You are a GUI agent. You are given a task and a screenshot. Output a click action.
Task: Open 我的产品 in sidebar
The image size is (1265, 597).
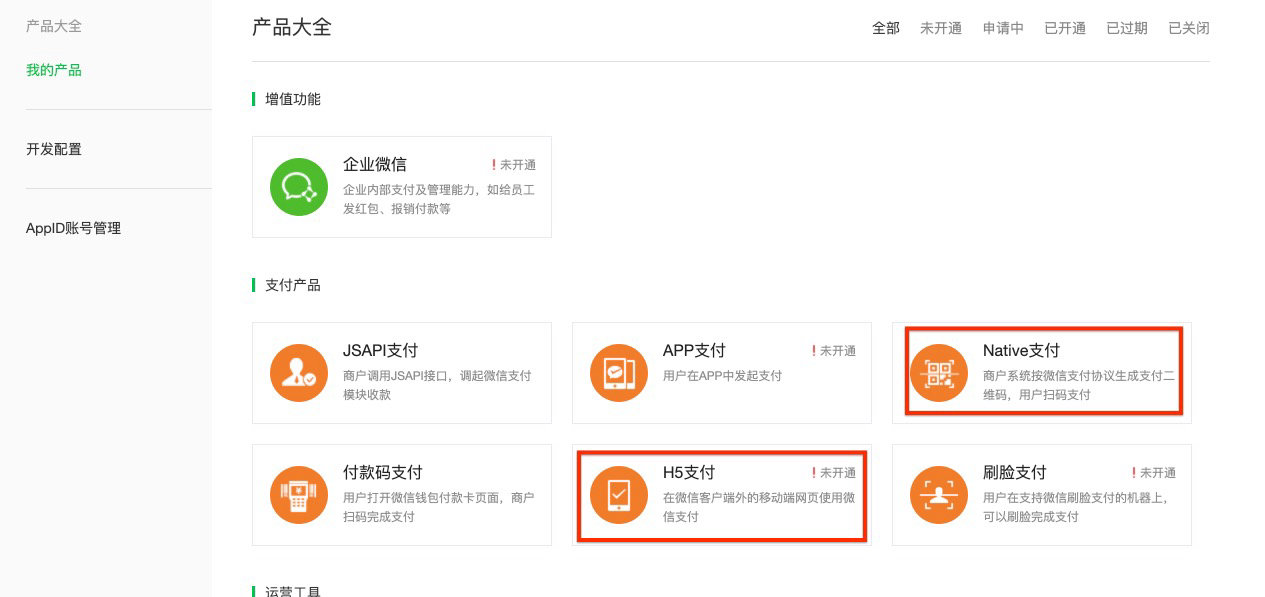(x=54, y=70)
